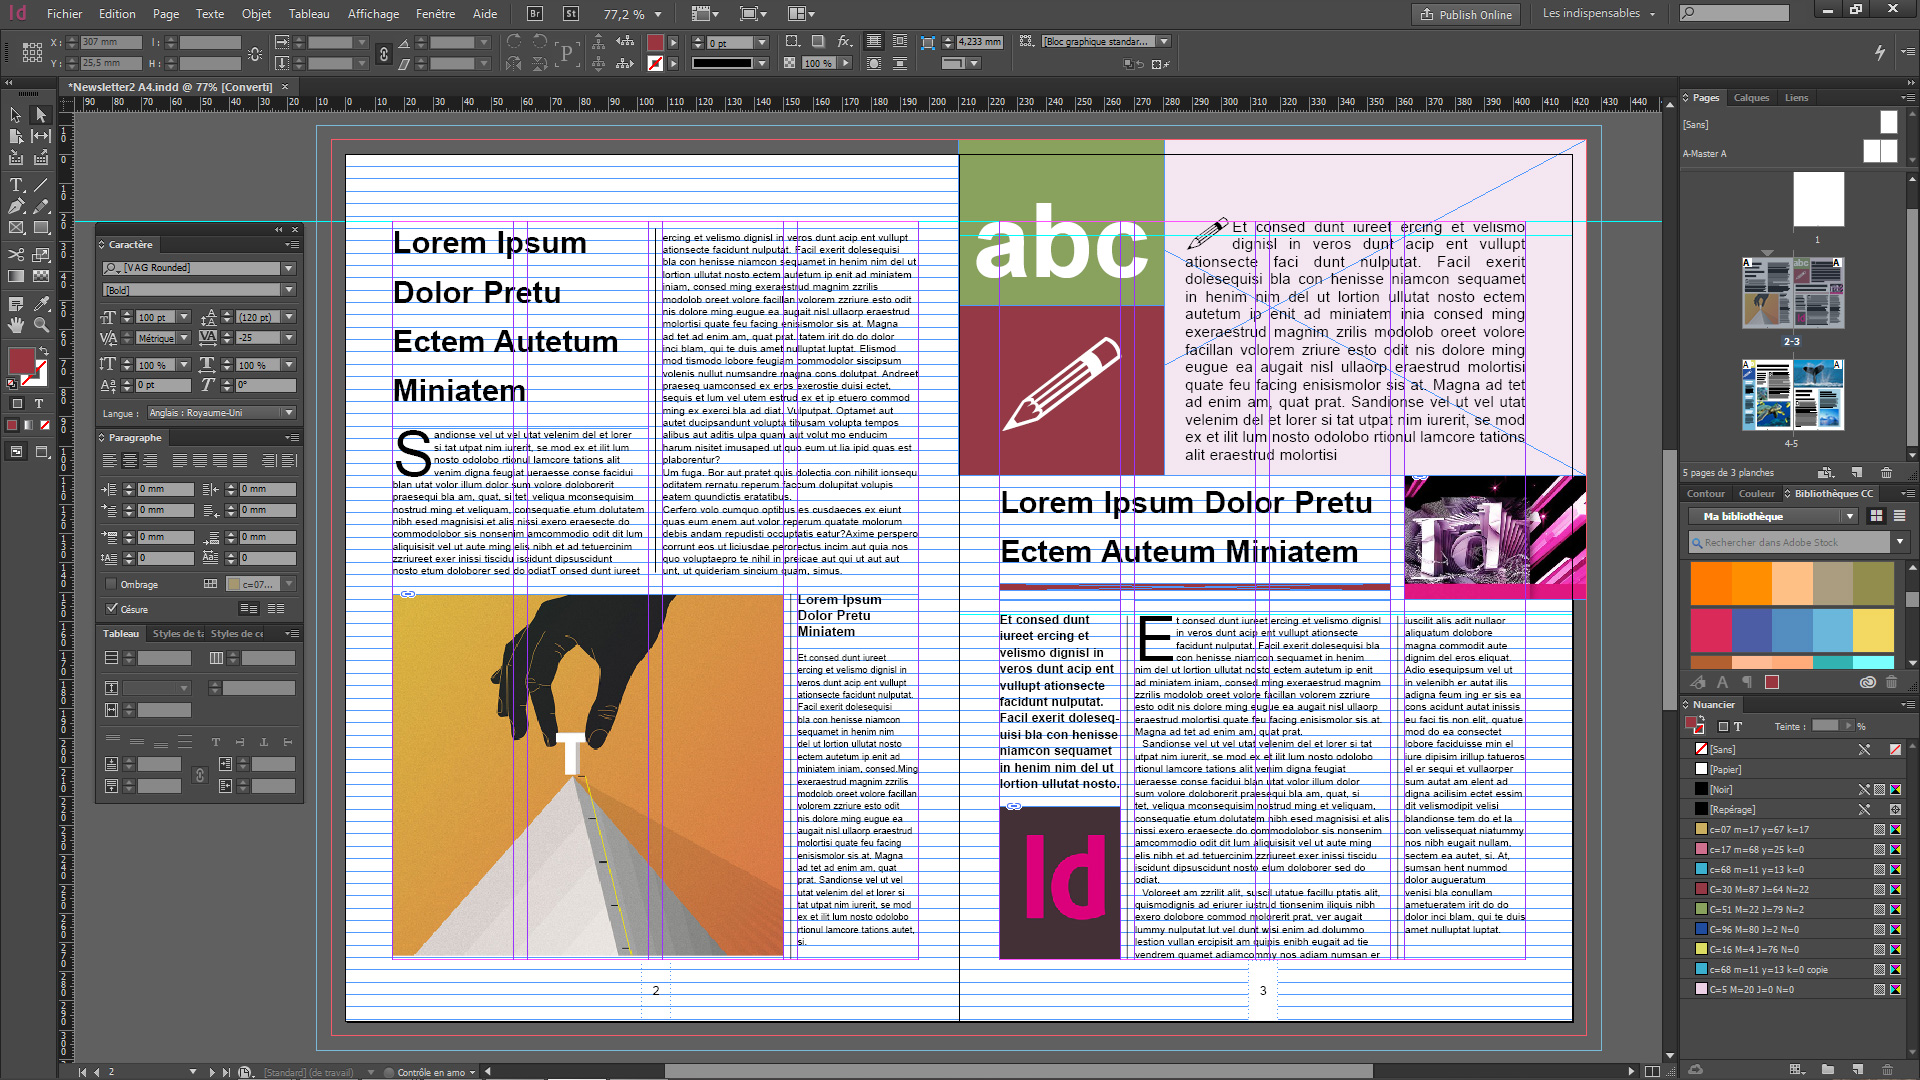This screenshot has width=1920, height=1080.
Task: Uncheck the Césure checkbox
Action: 111,608
